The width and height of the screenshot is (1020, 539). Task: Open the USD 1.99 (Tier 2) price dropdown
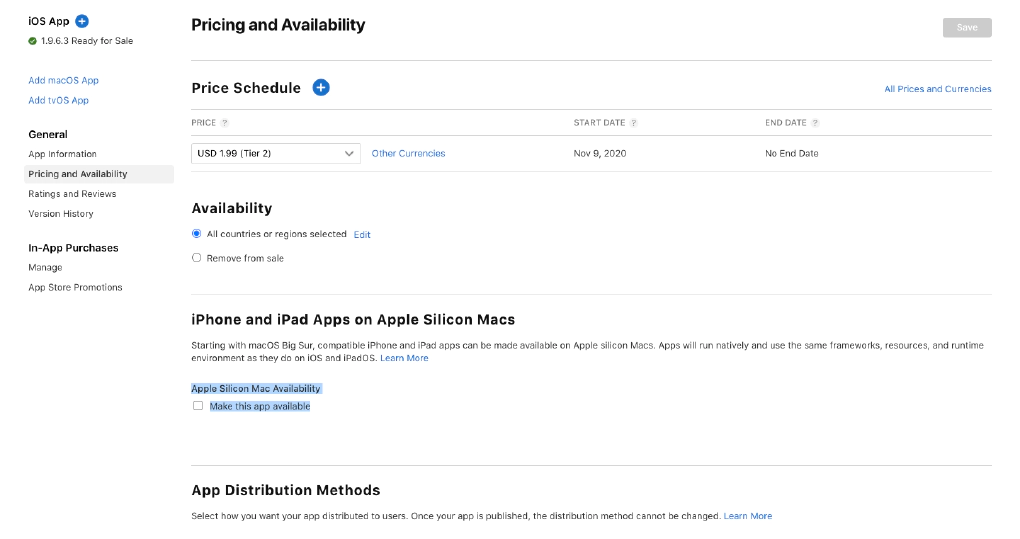(276, 154)
